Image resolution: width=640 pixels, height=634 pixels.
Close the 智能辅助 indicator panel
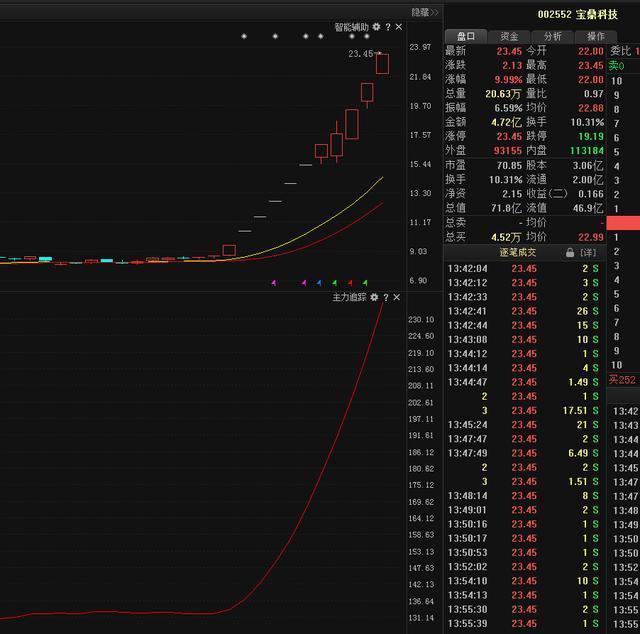(x=398, y=27)
